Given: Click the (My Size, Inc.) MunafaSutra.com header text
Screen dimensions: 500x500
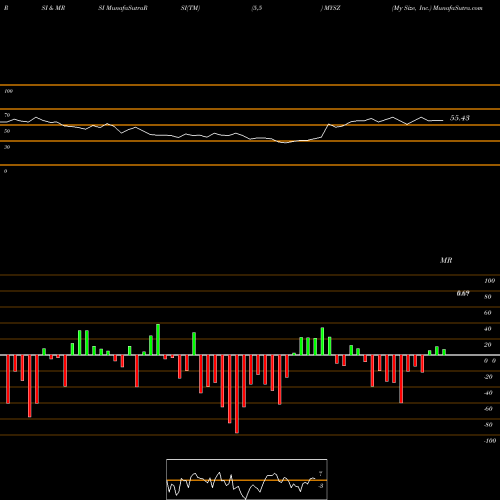Looking at the screenshot, I should point(437,8).
